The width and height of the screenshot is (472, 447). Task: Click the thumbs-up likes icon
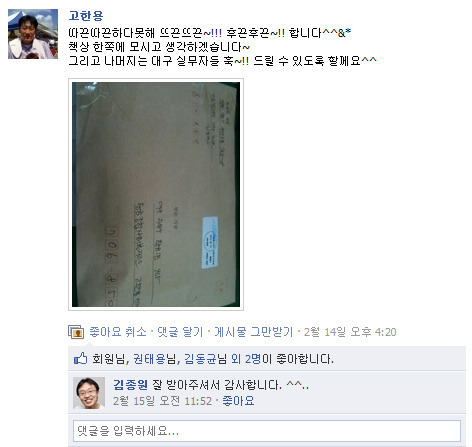click(80, 359)
